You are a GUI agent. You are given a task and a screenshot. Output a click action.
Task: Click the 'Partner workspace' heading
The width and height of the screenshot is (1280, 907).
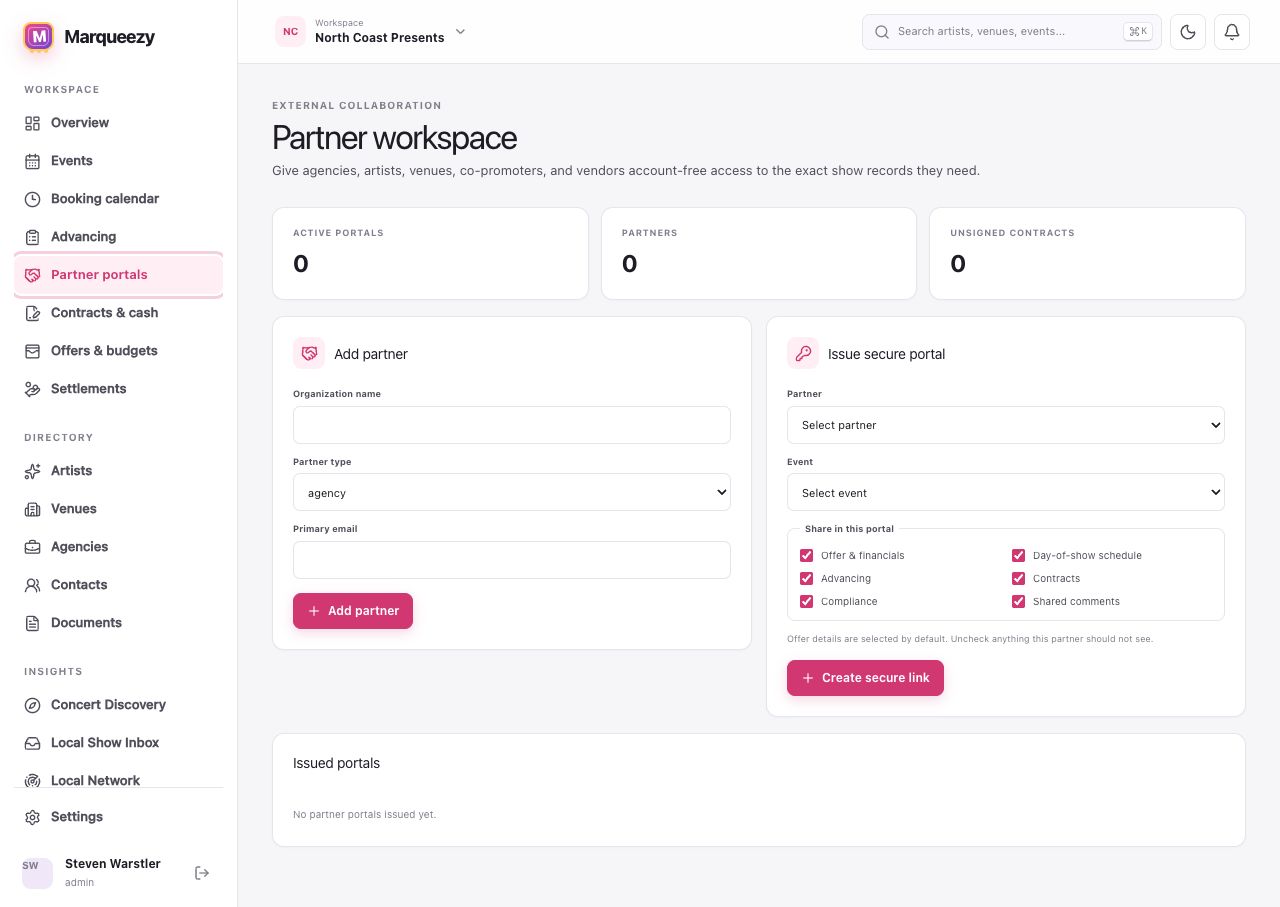(394, 138)
